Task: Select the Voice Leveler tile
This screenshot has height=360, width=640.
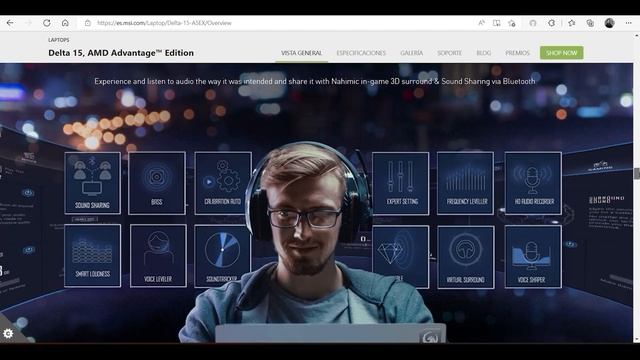Action: 158,256
